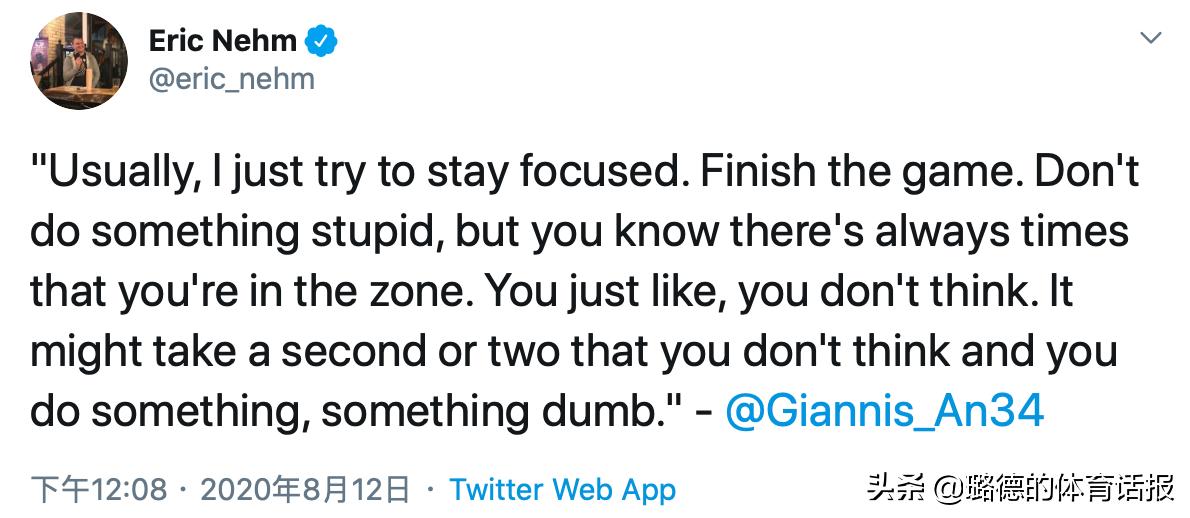Open the @eric_nehm handle
Image resolution: width=1190 pixels, height=518 pixels.
coord(231,78)
